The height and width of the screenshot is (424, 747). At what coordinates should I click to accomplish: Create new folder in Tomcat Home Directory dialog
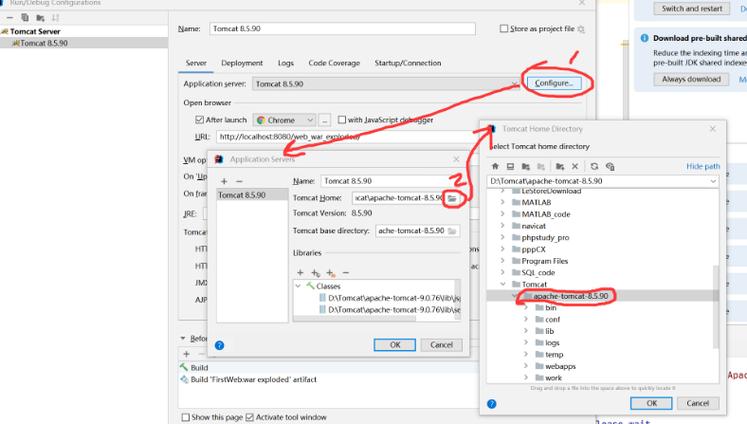(x=560, y=166)
